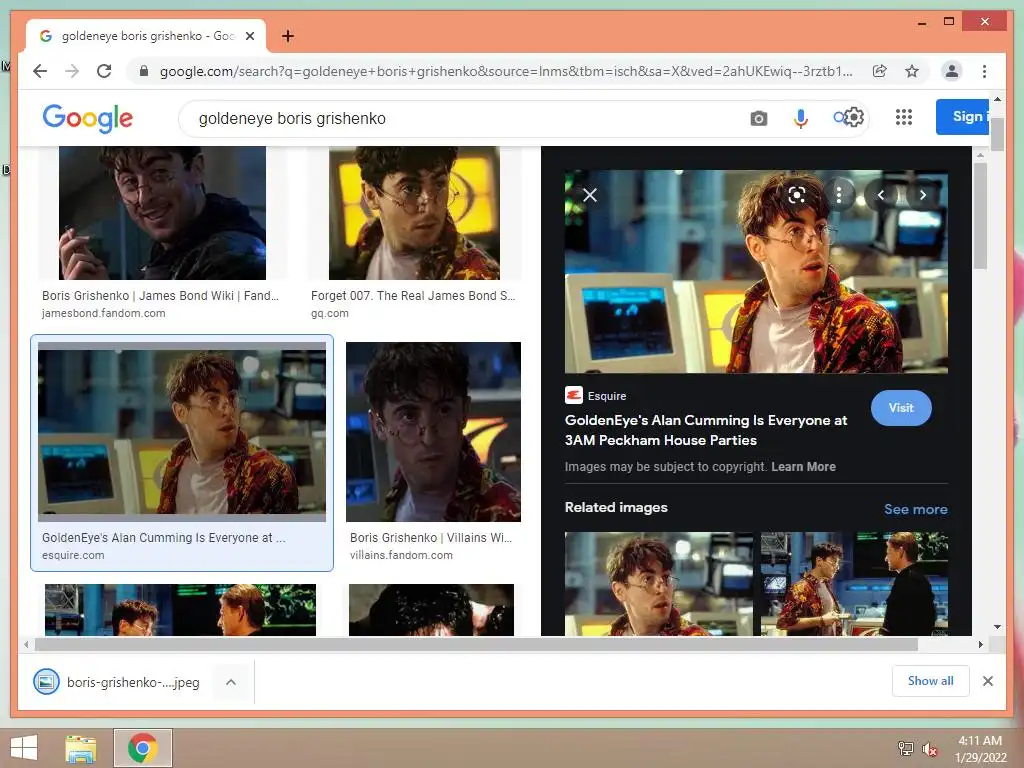Open second related image with two men

tap(854, 584)
